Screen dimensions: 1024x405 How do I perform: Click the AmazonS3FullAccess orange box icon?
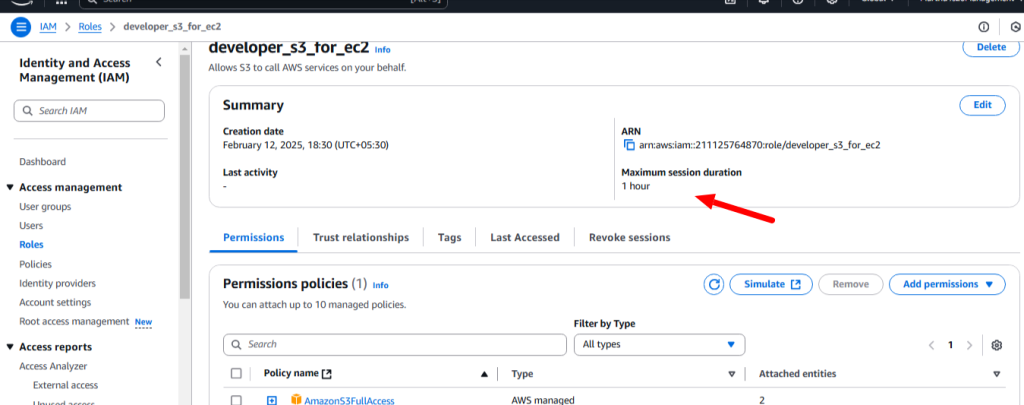click(296, 400)
